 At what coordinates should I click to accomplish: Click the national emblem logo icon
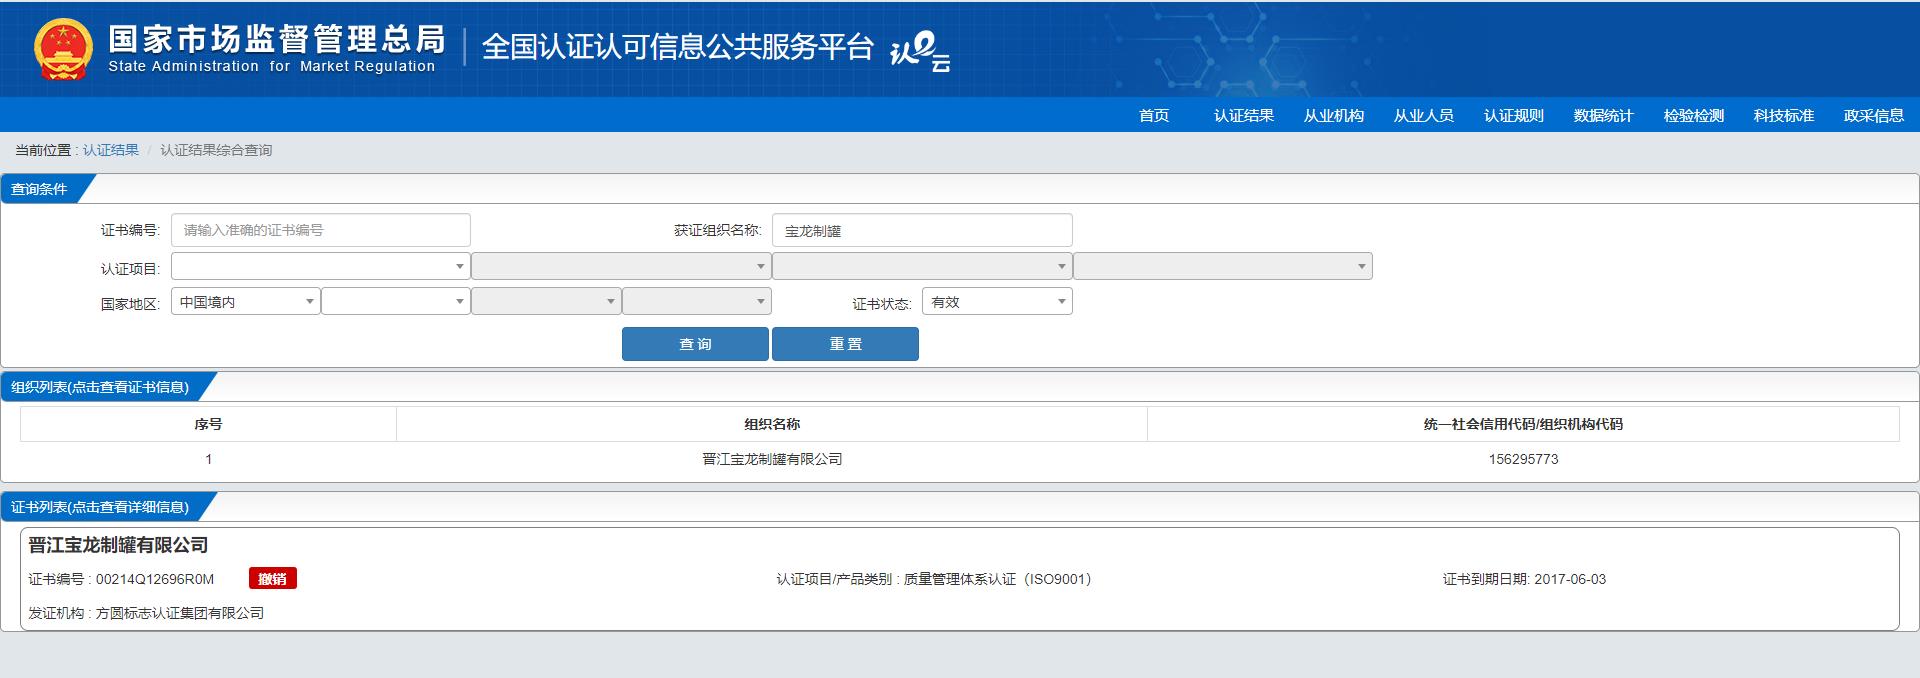click(x=63, y=49)
